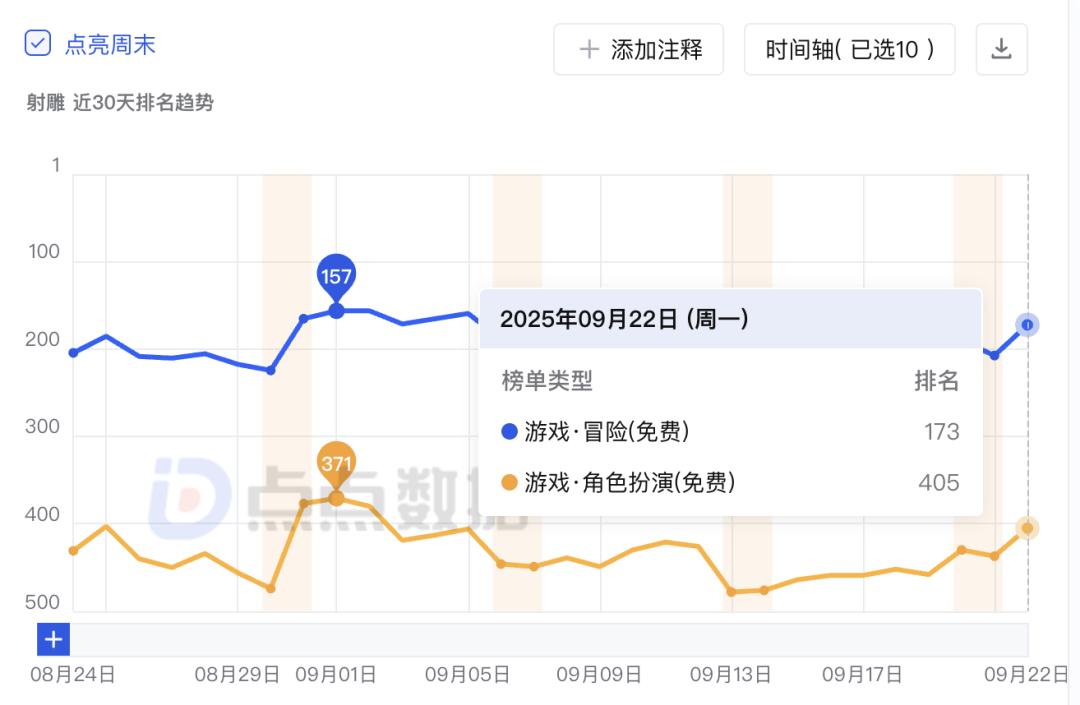The height and width of the screenshot is (705, 1080).
Task: Click the blue plus icon below chart
Action: coord(53,639)
